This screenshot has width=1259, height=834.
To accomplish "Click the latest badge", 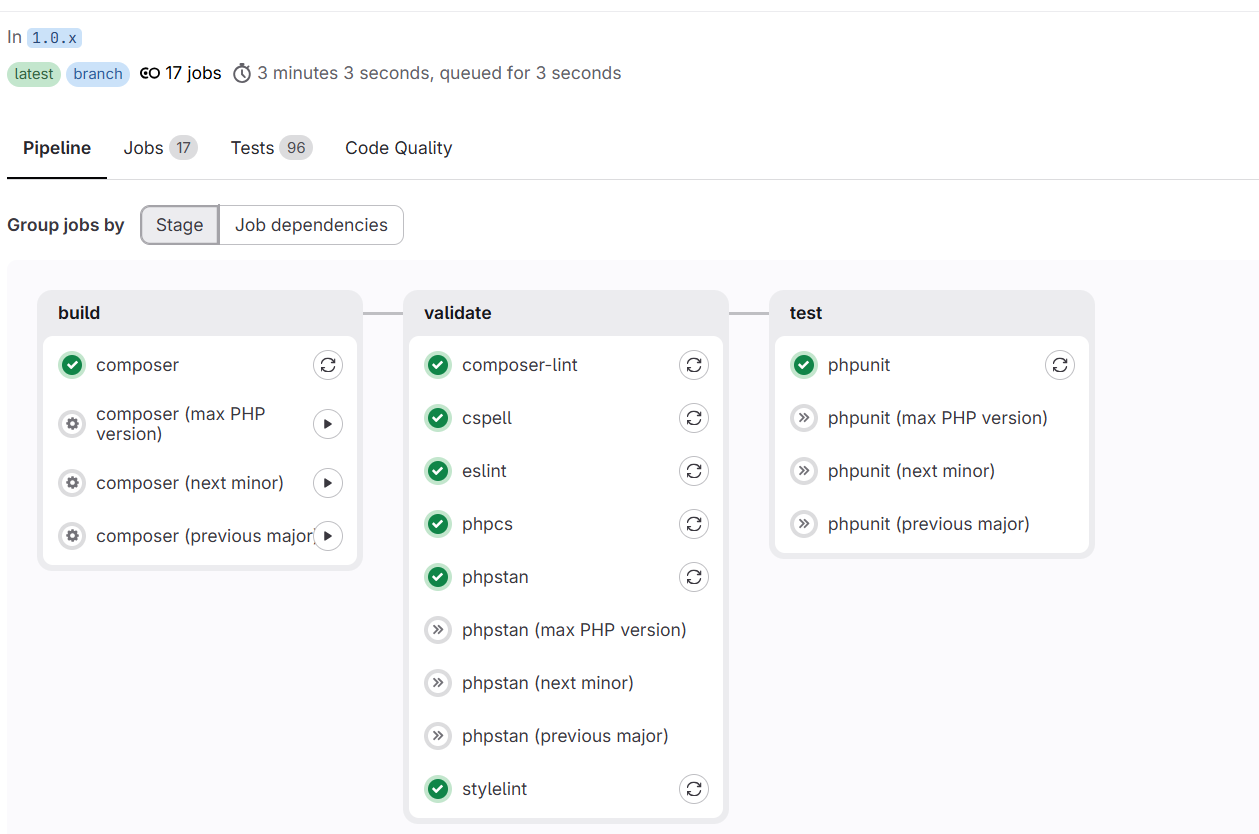I will [34, 74].
